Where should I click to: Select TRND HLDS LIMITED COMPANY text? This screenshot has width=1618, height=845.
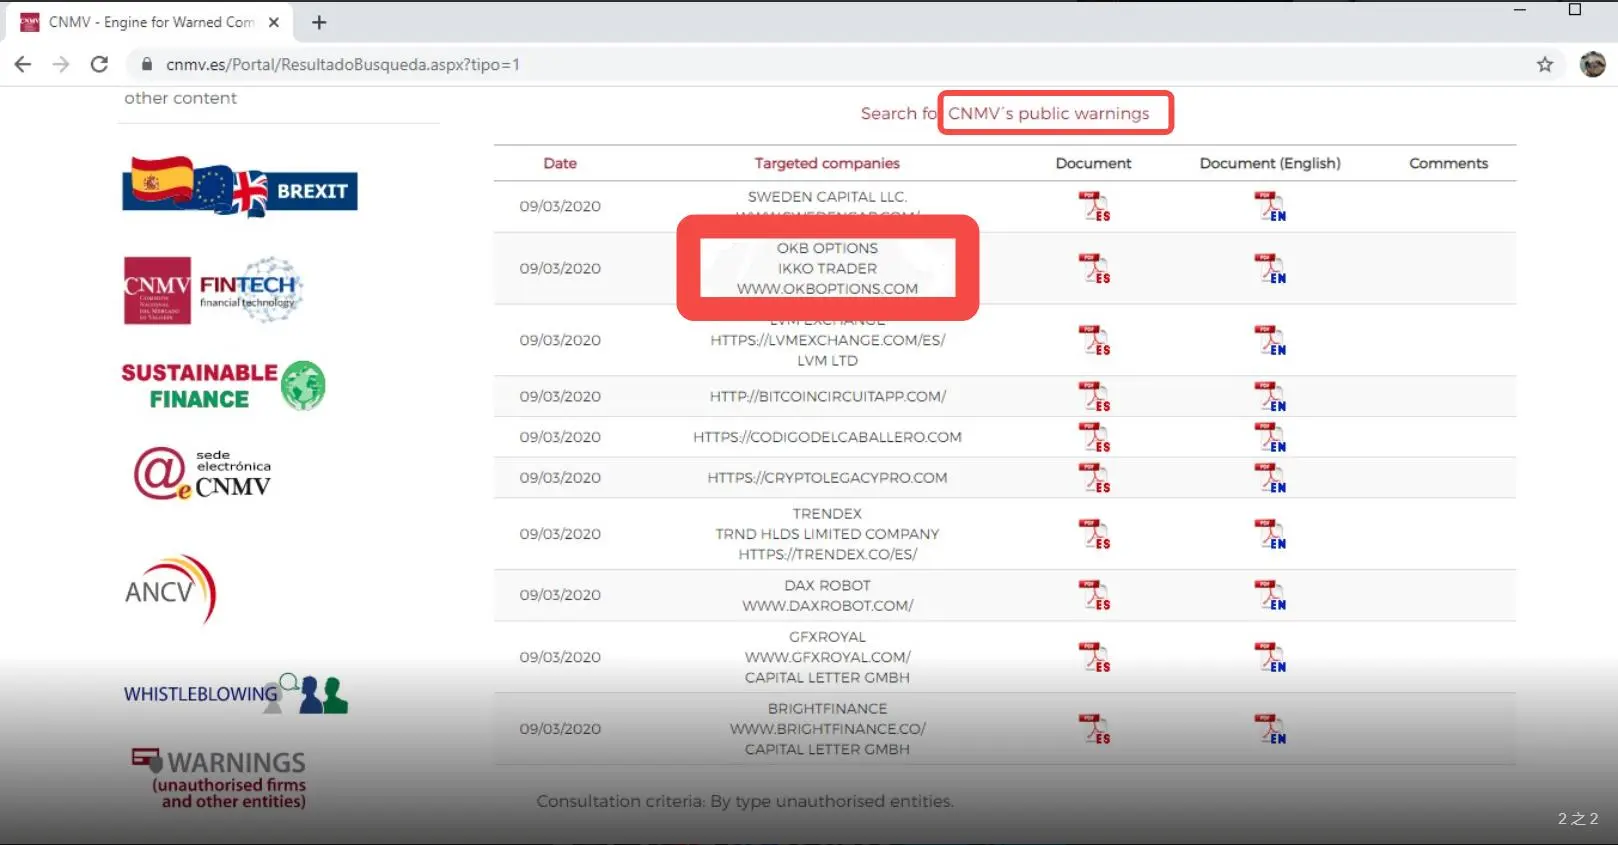pos(827,534)
